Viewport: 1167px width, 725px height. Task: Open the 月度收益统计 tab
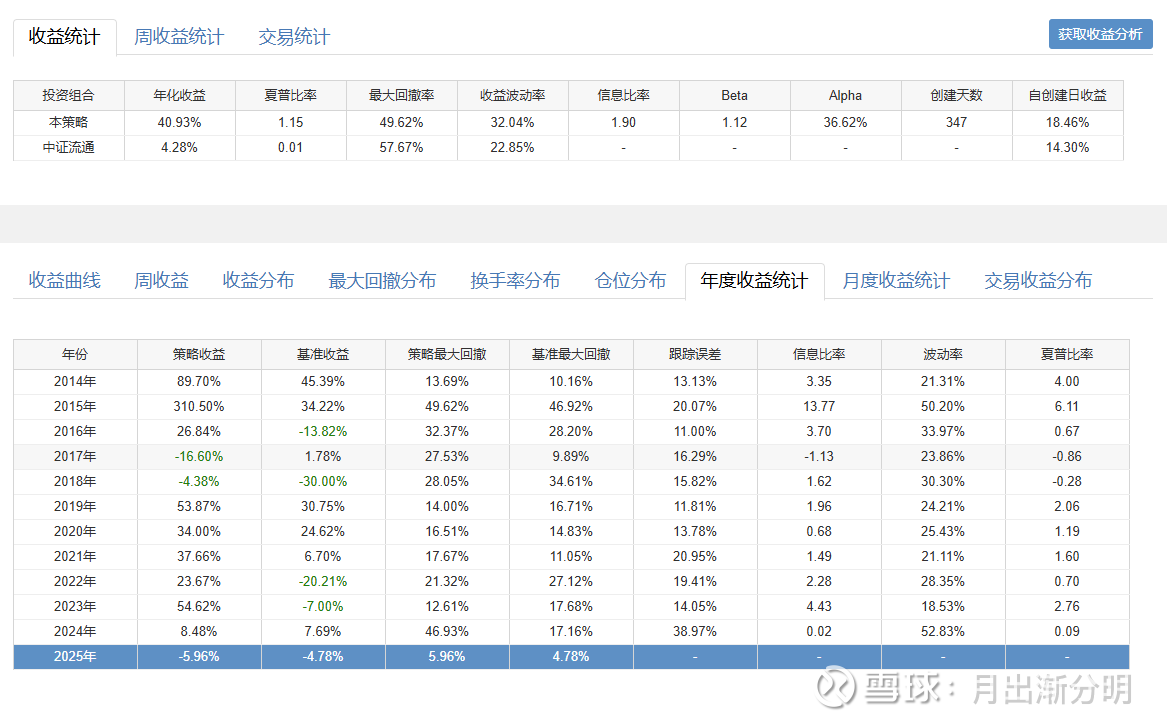coord(896,281)
